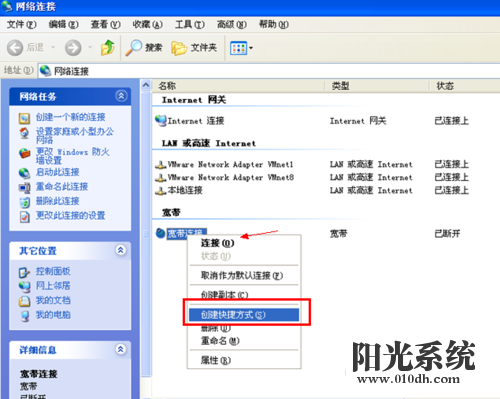Click the 启动此连接 link
This screenshot has height=399, width=500.
(x=58, y=172)
